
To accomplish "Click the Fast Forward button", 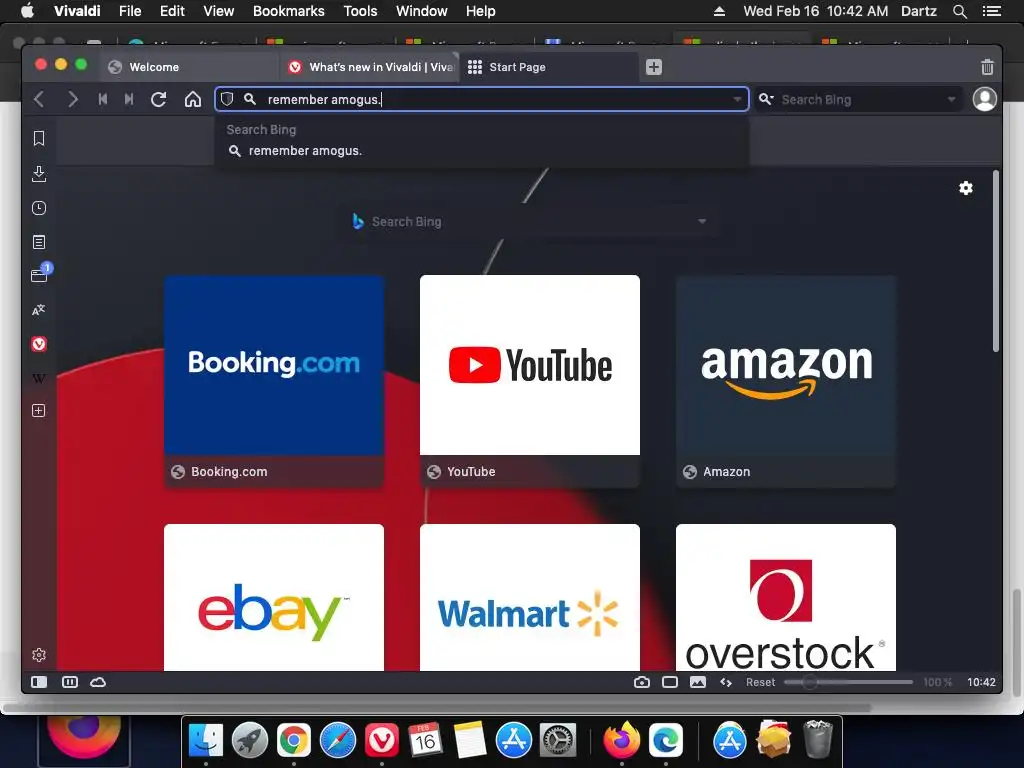I will 129,99.
